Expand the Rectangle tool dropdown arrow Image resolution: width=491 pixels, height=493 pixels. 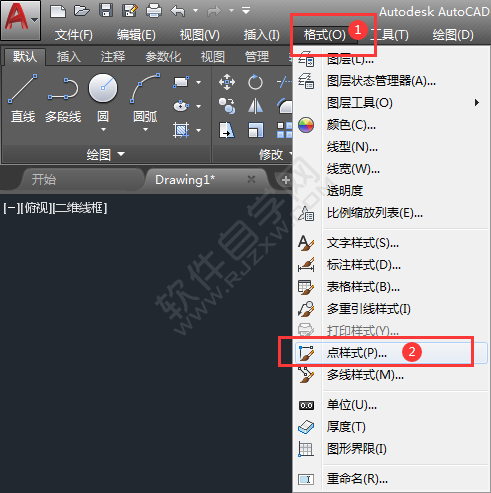tap(198, 82)
